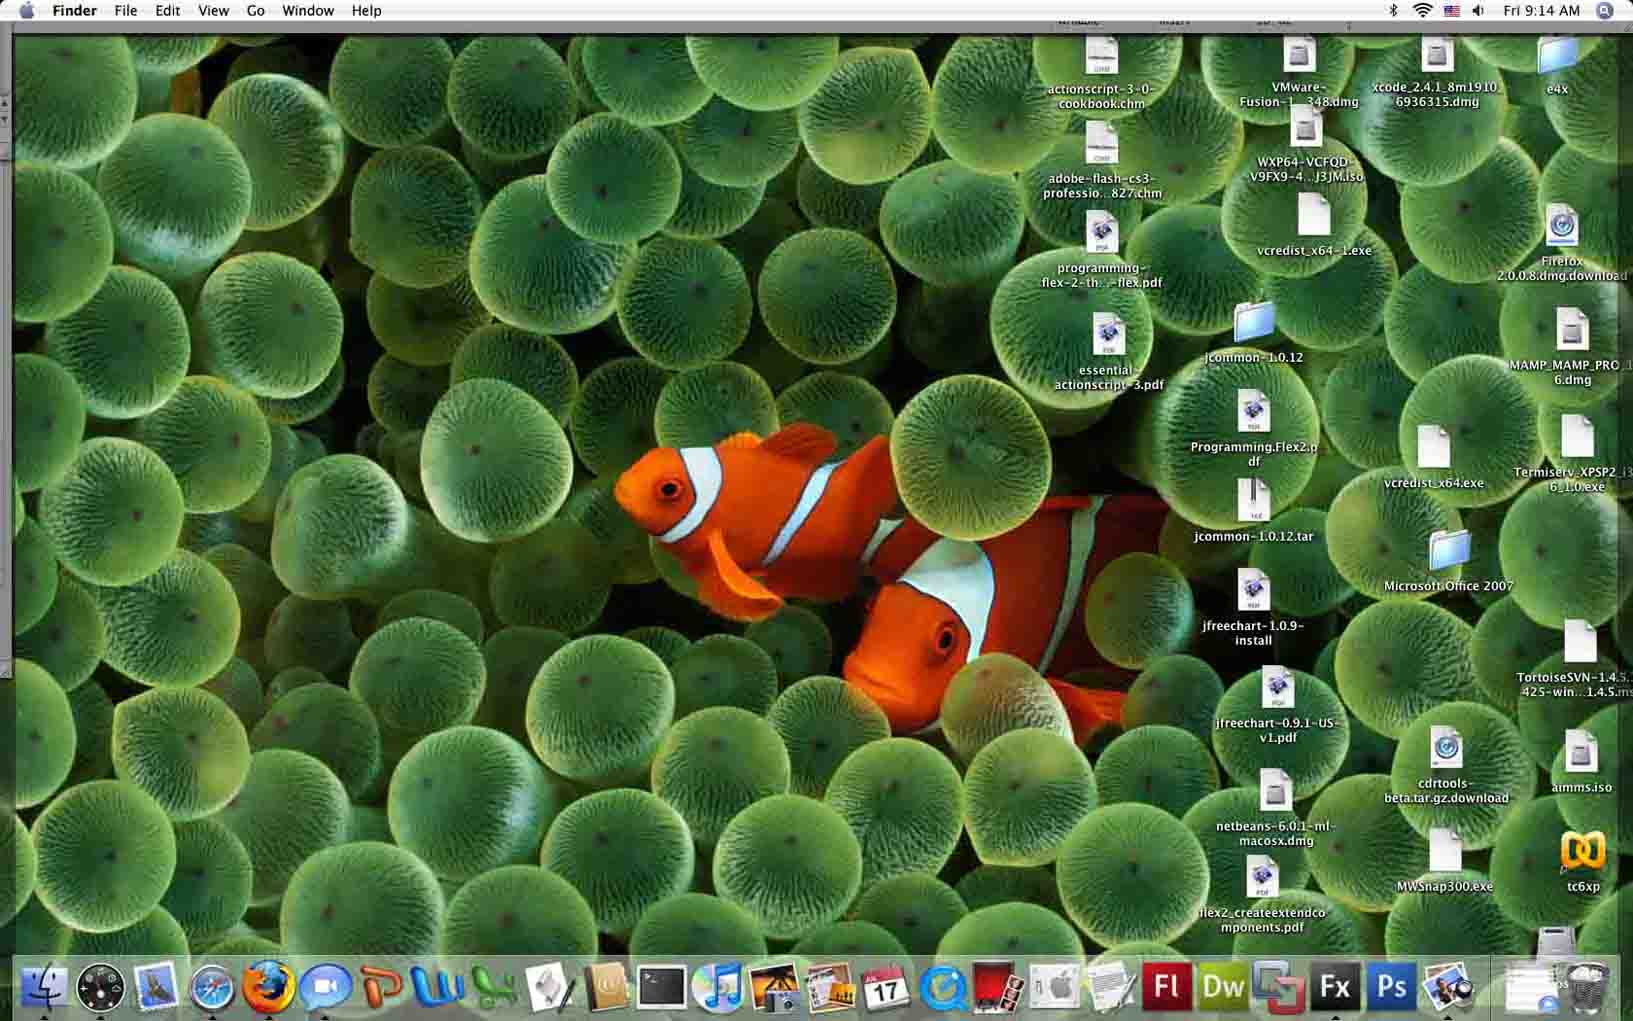Open Script Editor in the Dock

(550, 988)
